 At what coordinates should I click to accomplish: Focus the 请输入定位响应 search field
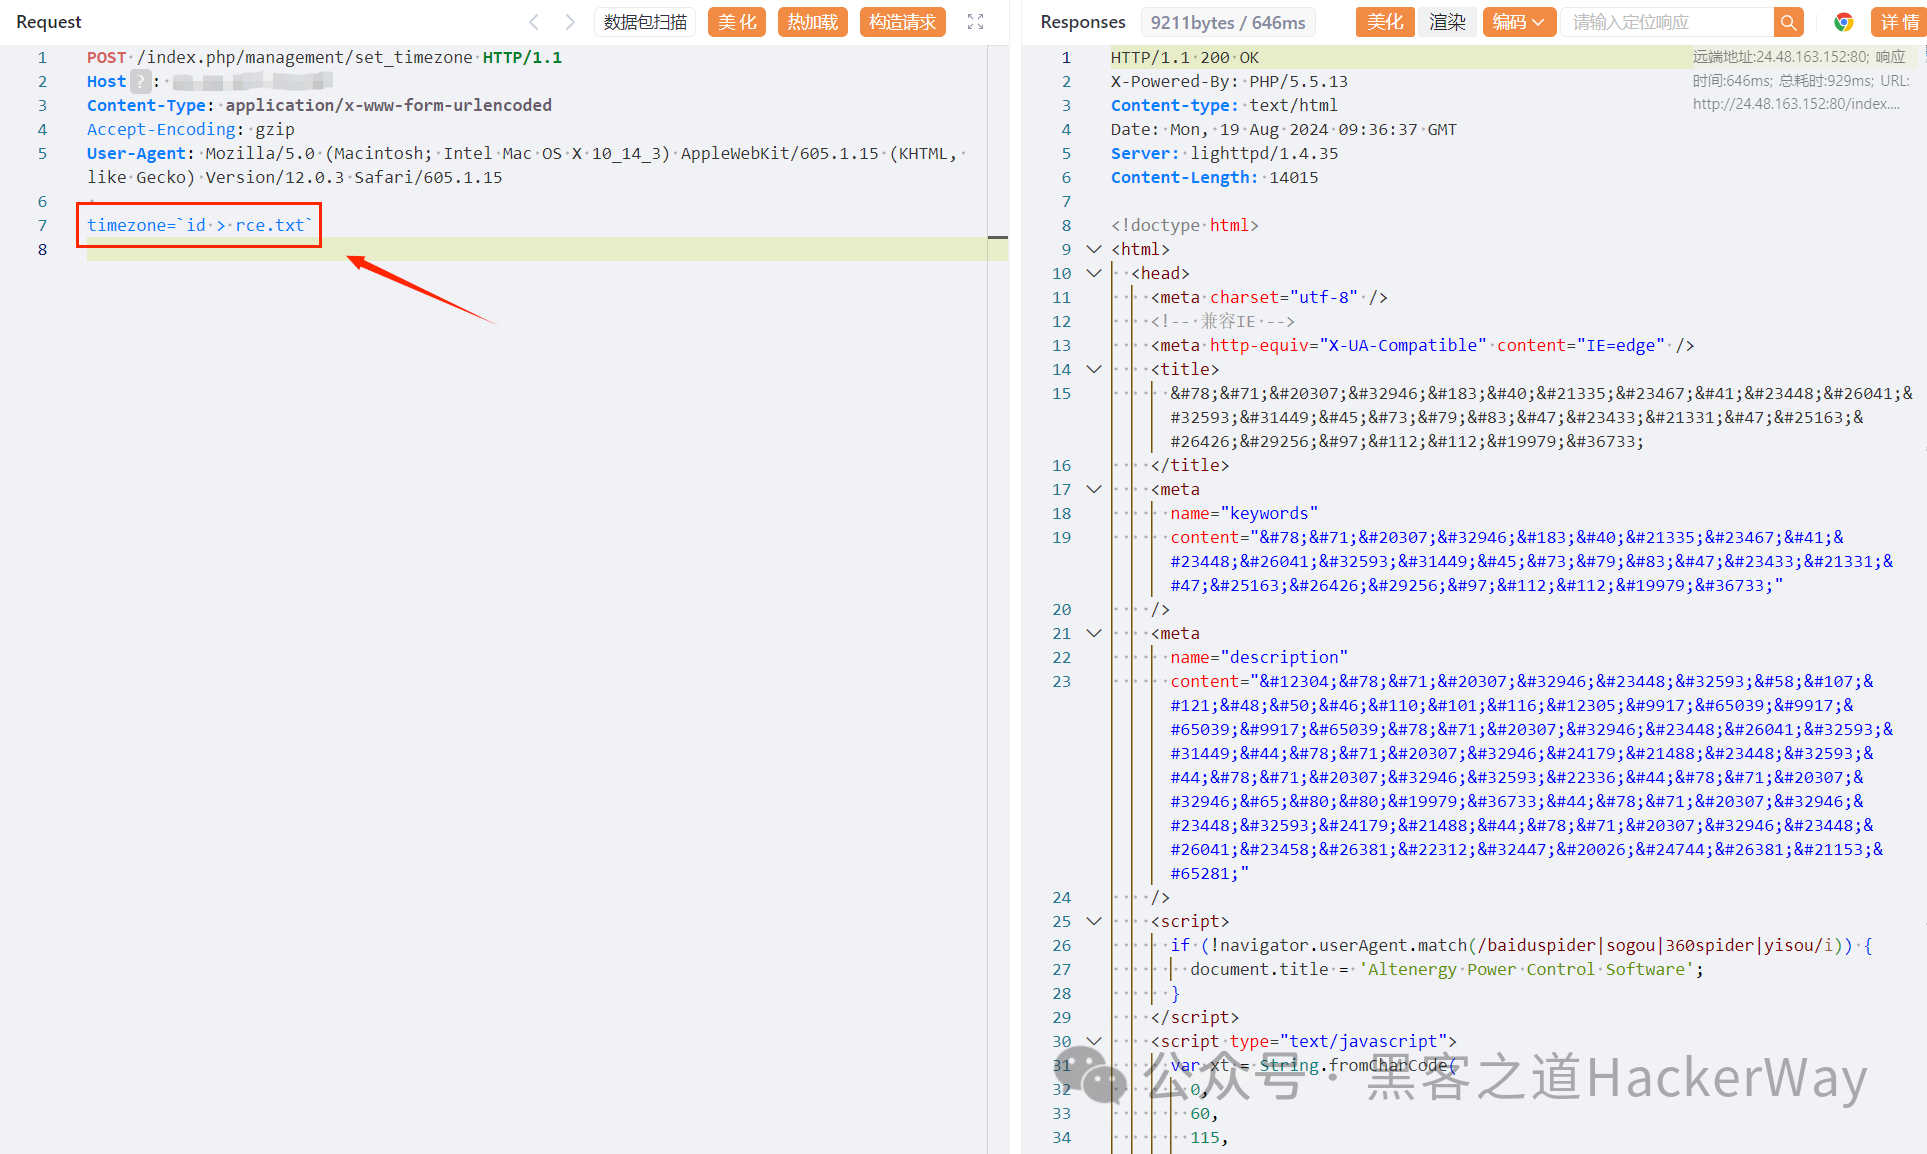coord(1667,22)
